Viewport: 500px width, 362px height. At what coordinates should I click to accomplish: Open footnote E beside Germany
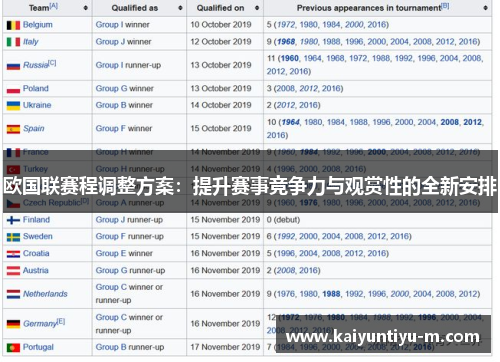[x=61, y=321]
